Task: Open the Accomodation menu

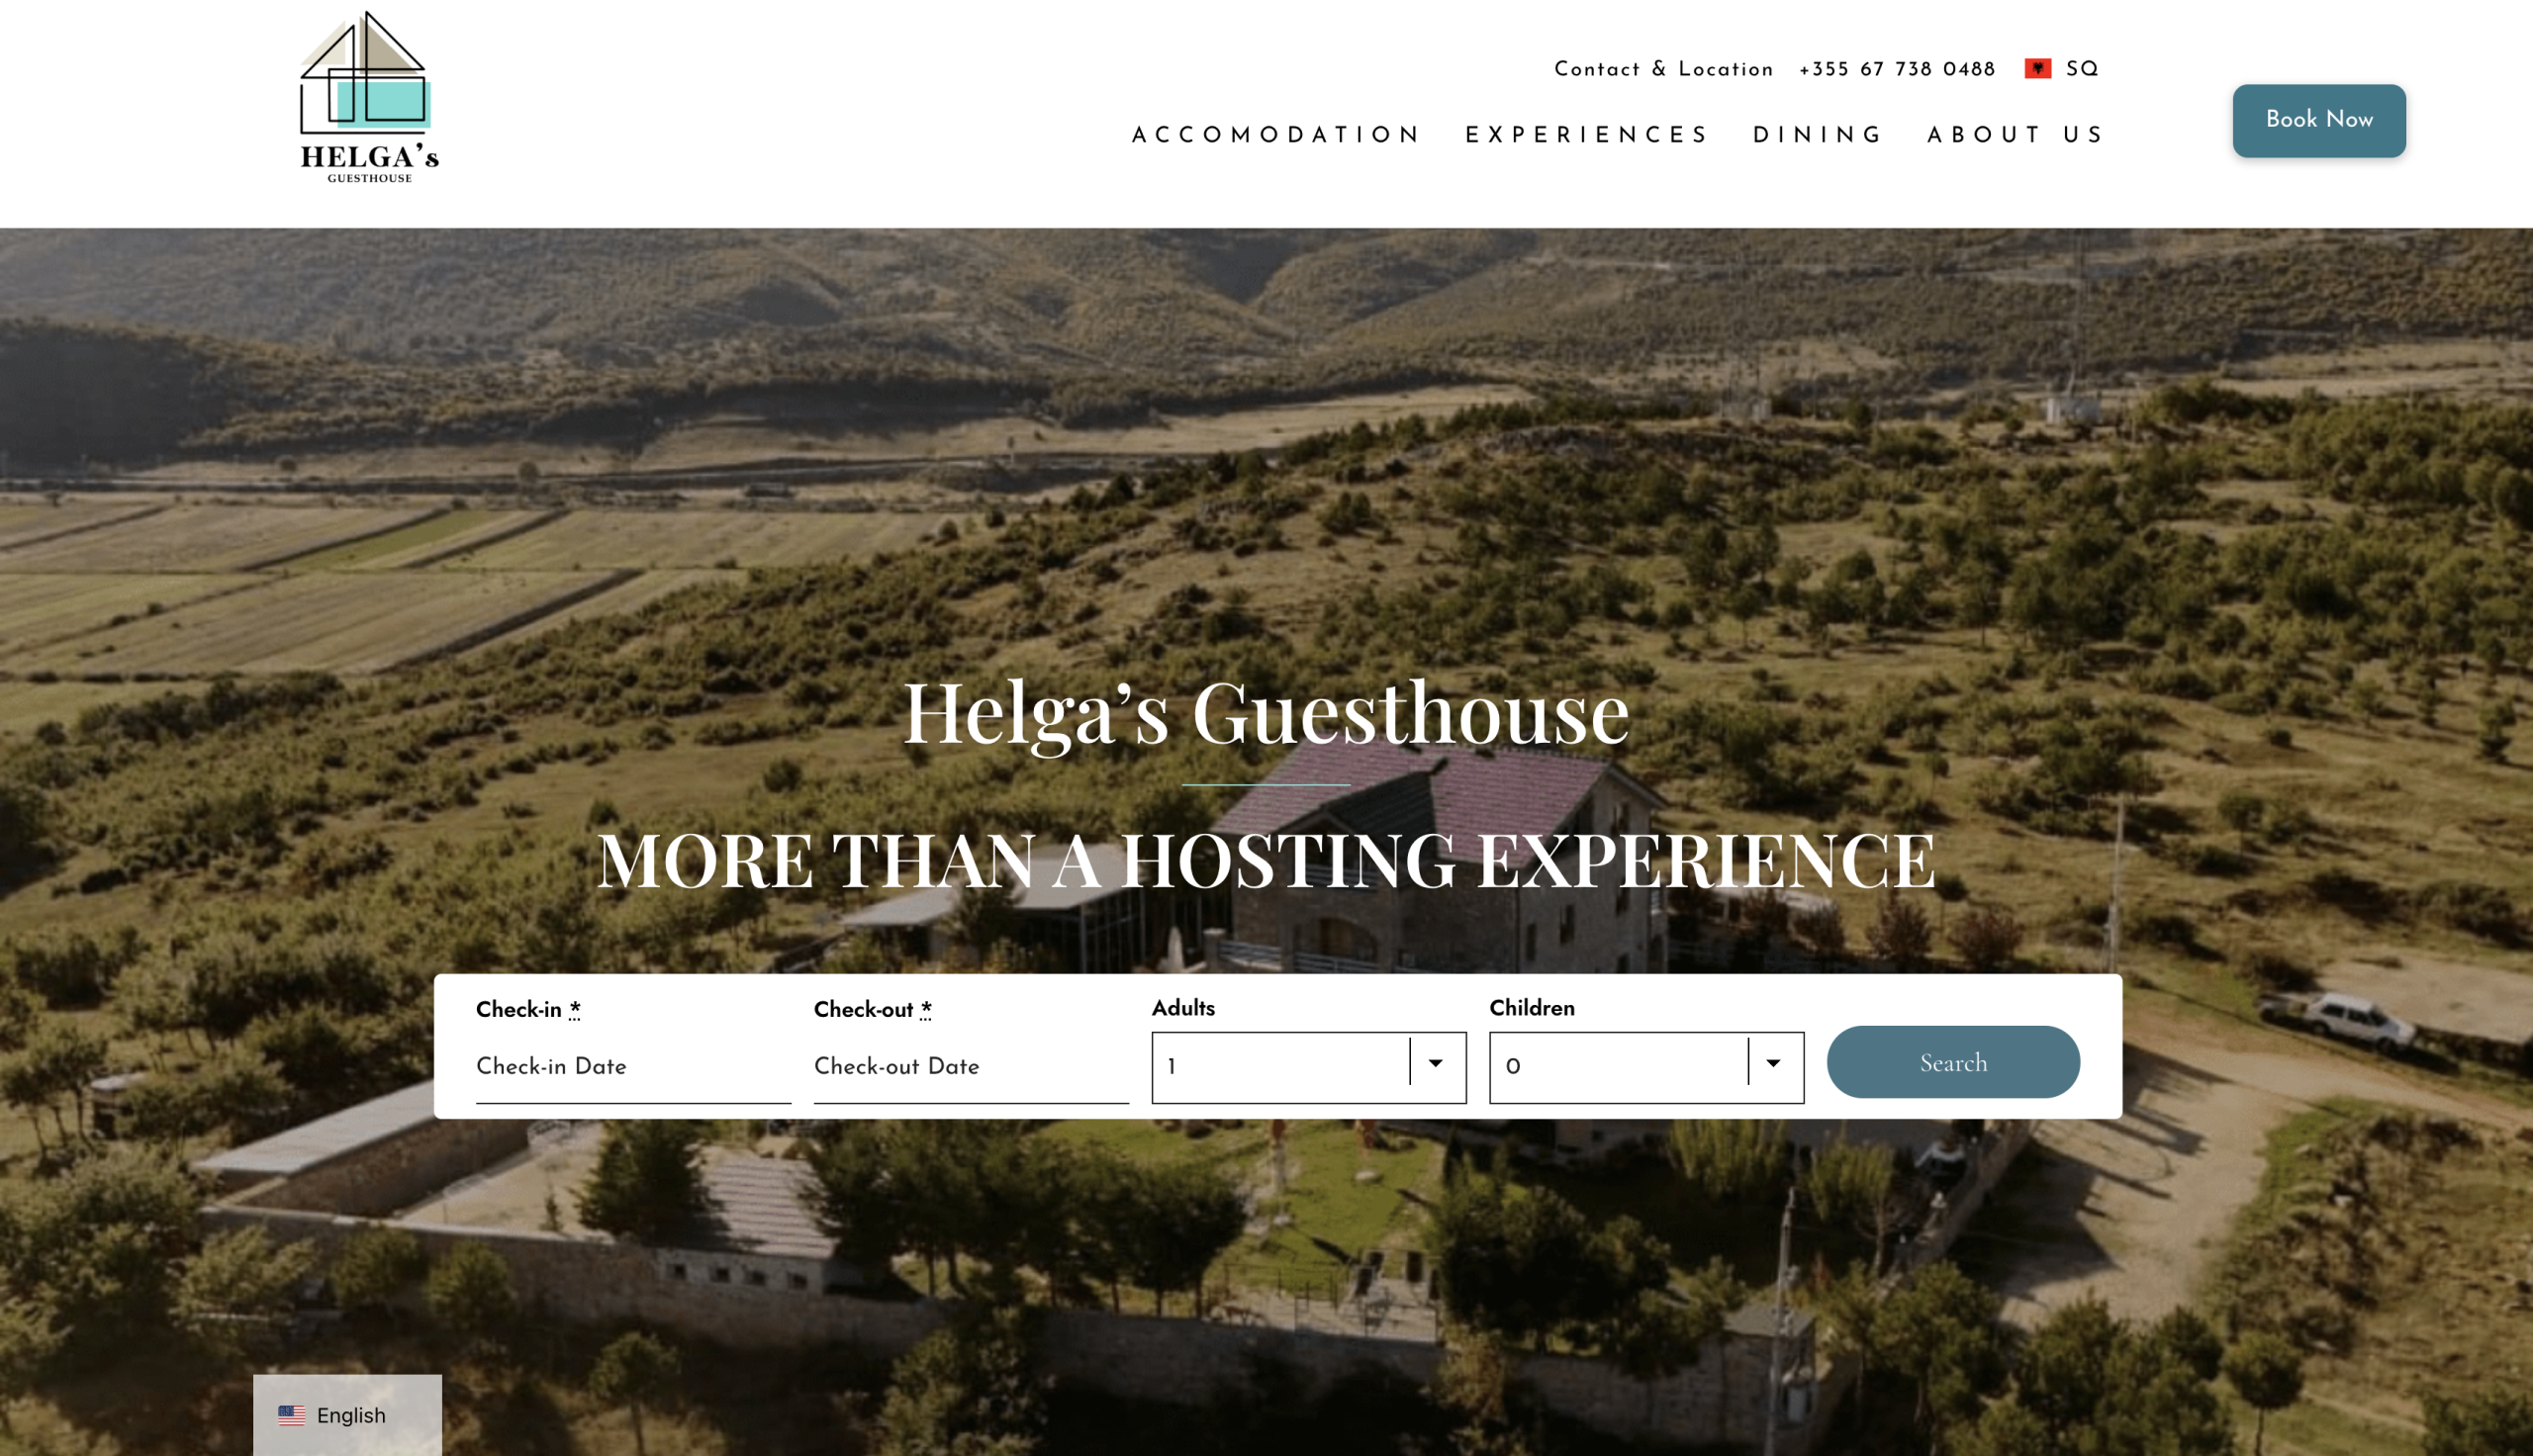Action: 1275,135
